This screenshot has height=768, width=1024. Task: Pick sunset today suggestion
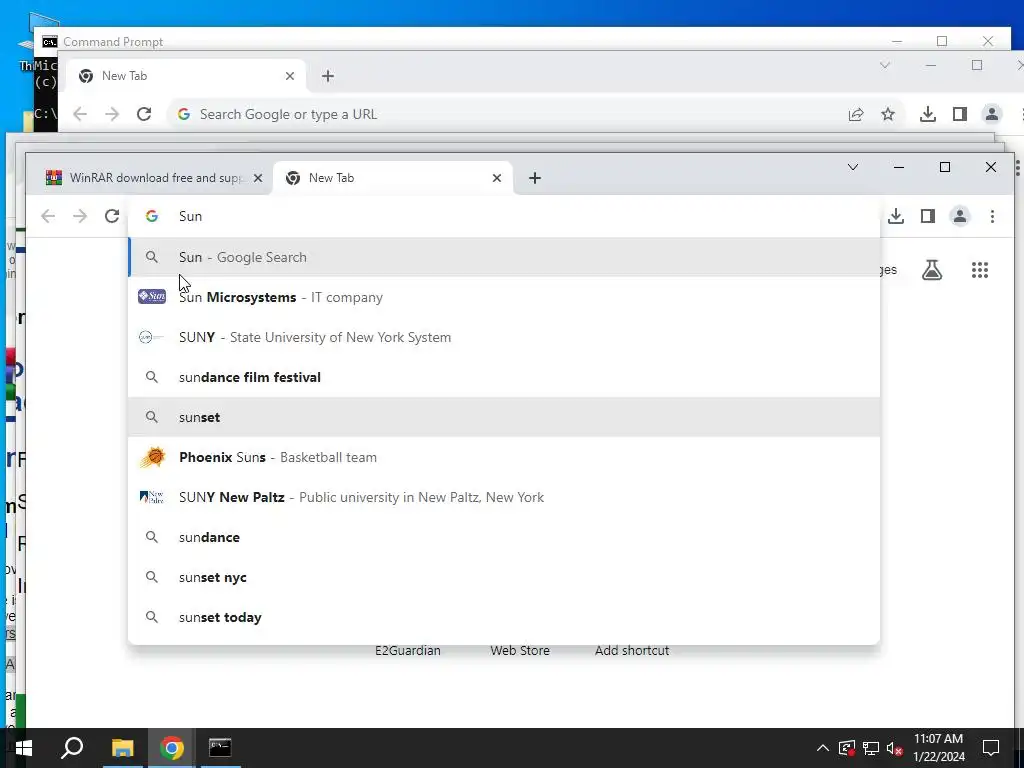tap(504, 617)
